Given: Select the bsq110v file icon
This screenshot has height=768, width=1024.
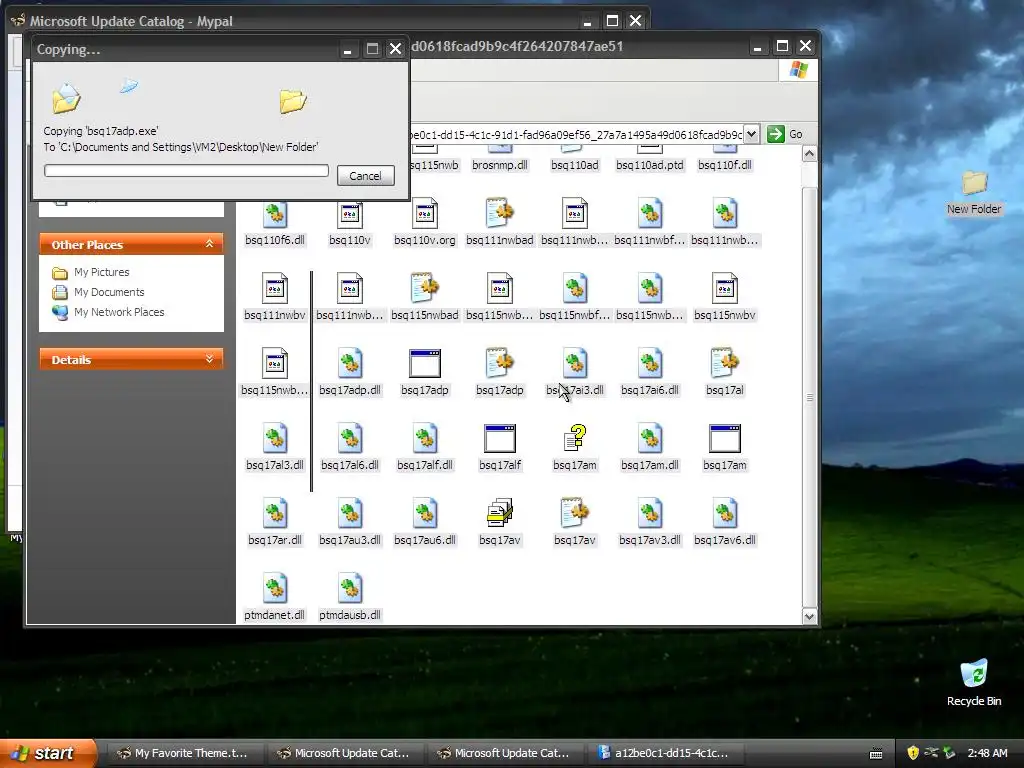Looking at the screenshot, I should pyautogui.click(x=350, y=214).
